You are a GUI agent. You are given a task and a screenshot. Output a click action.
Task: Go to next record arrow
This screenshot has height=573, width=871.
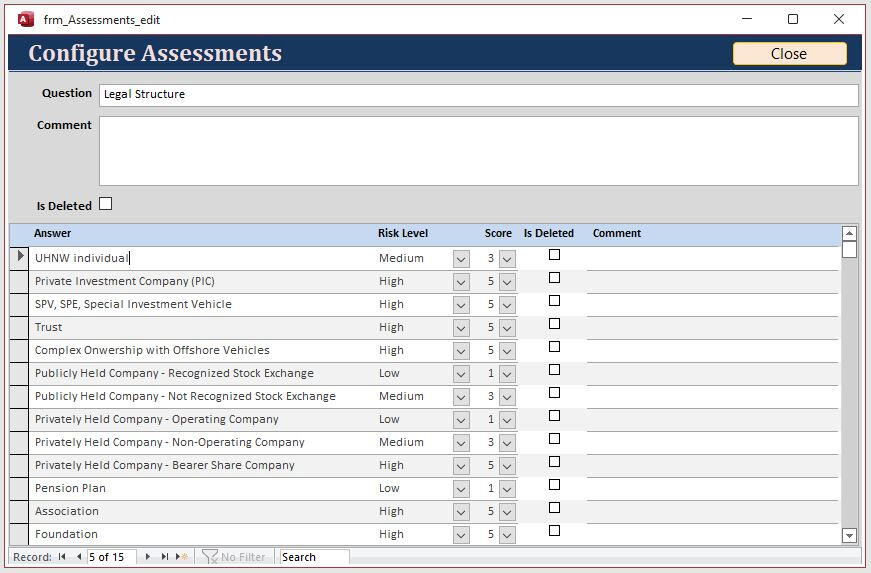pyautogui.click(x=148, y=557)
